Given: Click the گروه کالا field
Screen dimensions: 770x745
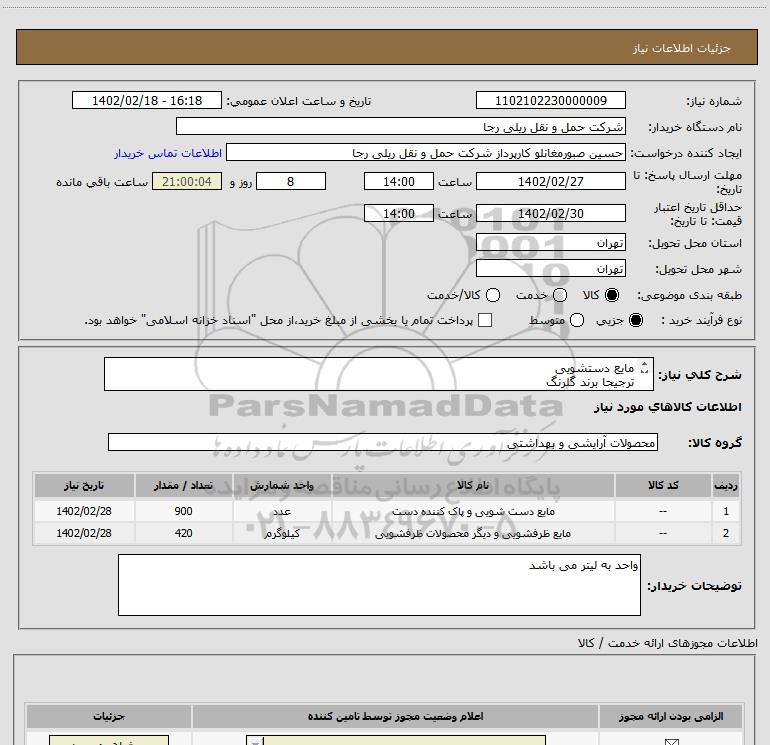Looking at the screenshot, I should (383, 442).
